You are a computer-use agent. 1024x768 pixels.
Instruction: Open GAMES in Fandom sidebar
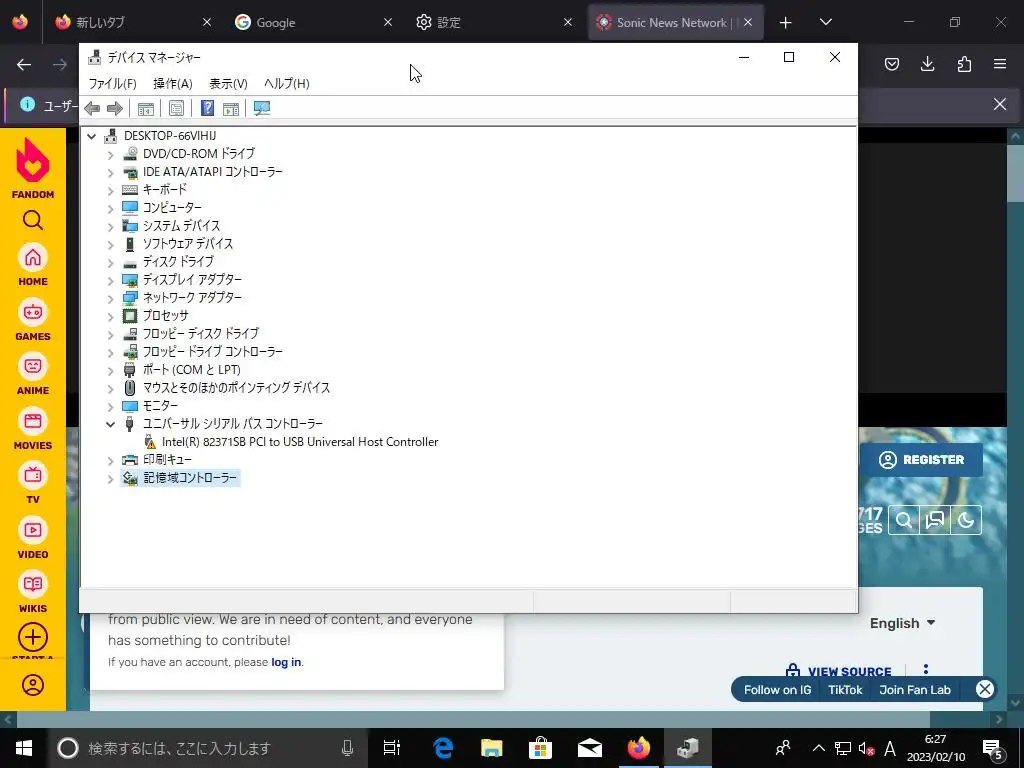pyautogui.click(x=33, y=320)
